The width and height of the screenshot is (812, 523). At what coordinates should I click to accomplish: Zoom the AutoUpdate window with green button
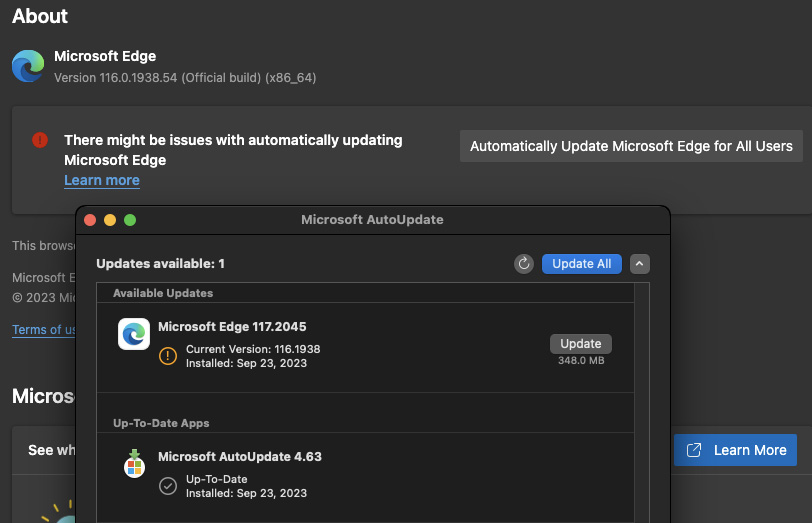click(130, 220)
